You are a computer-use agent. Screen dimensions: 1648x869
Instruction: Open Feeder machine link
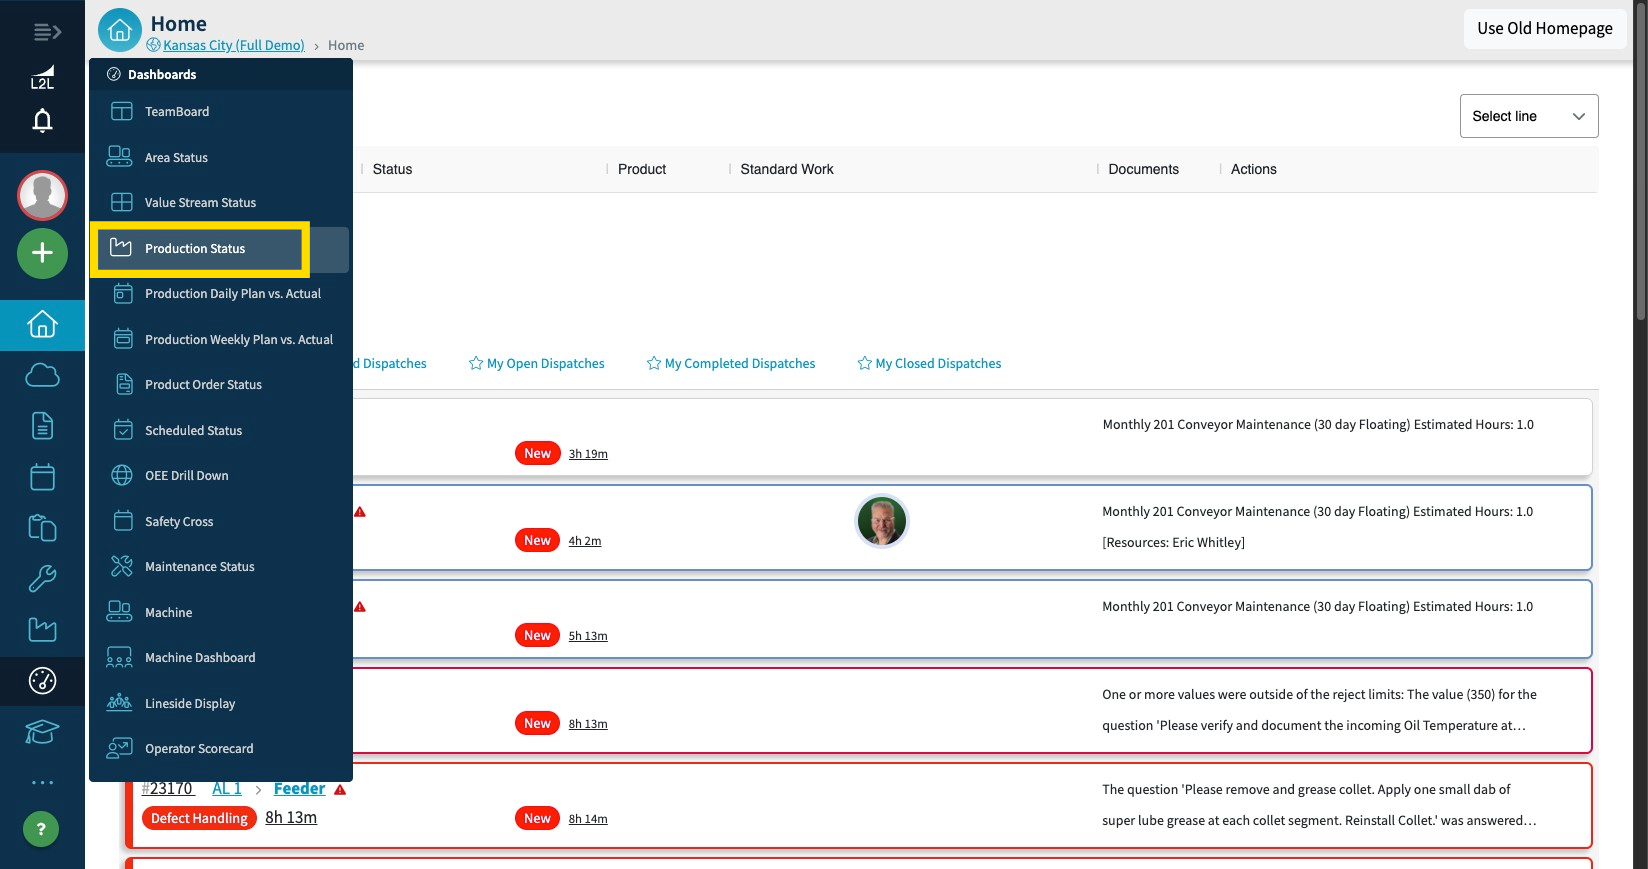click(300, 789)
